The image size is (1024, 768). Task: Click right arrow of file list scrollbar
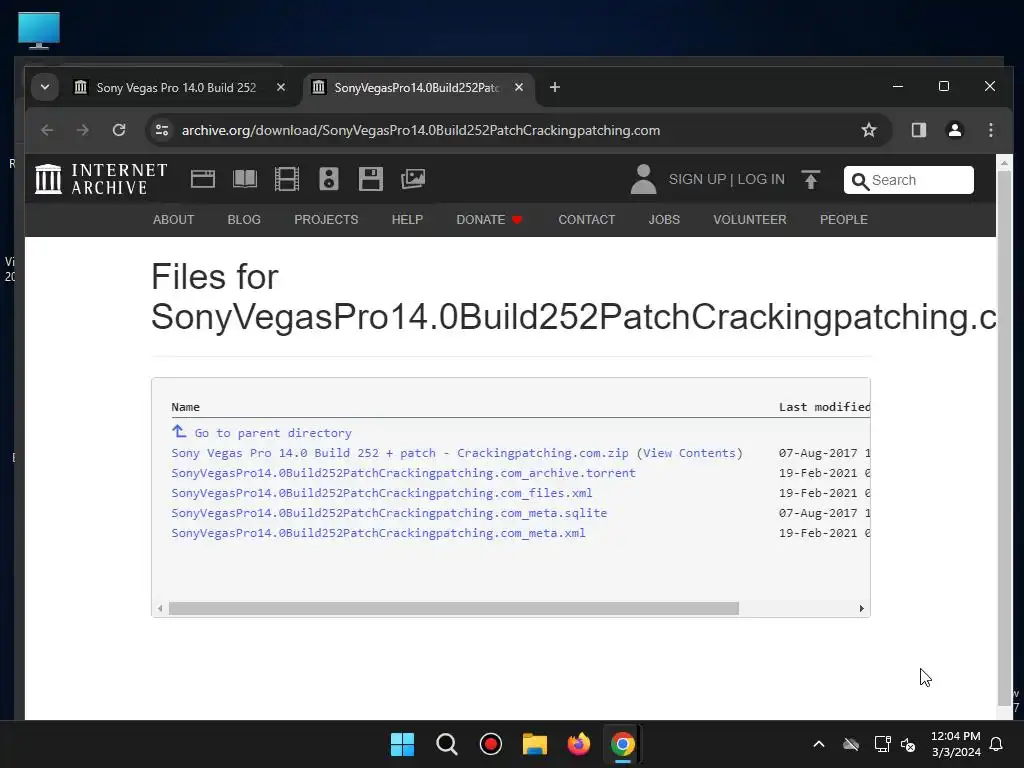coord(861,609)
